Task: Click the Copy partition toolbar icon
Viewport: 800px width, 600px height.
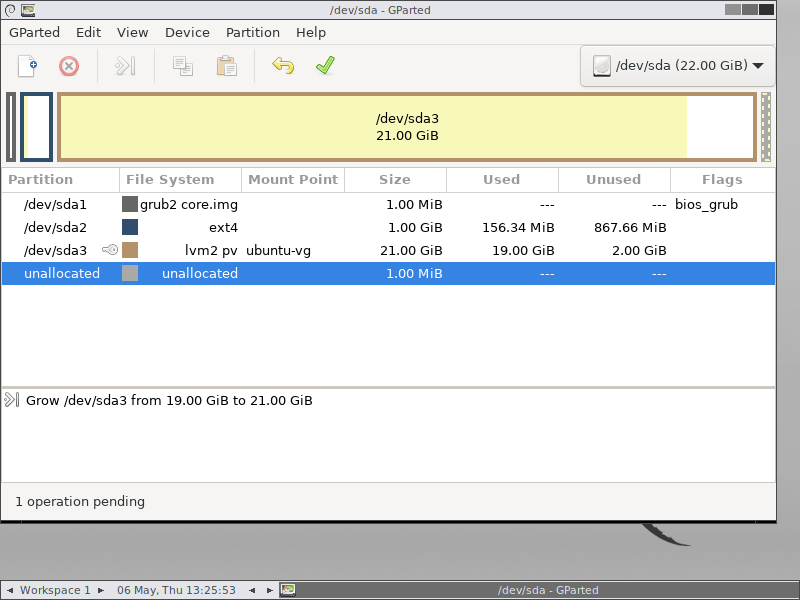Action: pos(182,66)
